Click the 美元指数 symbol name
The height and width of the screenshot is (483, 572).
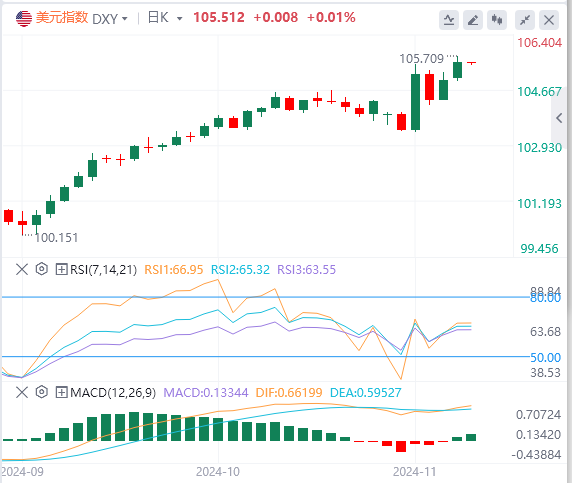click(x=62, y=18)
